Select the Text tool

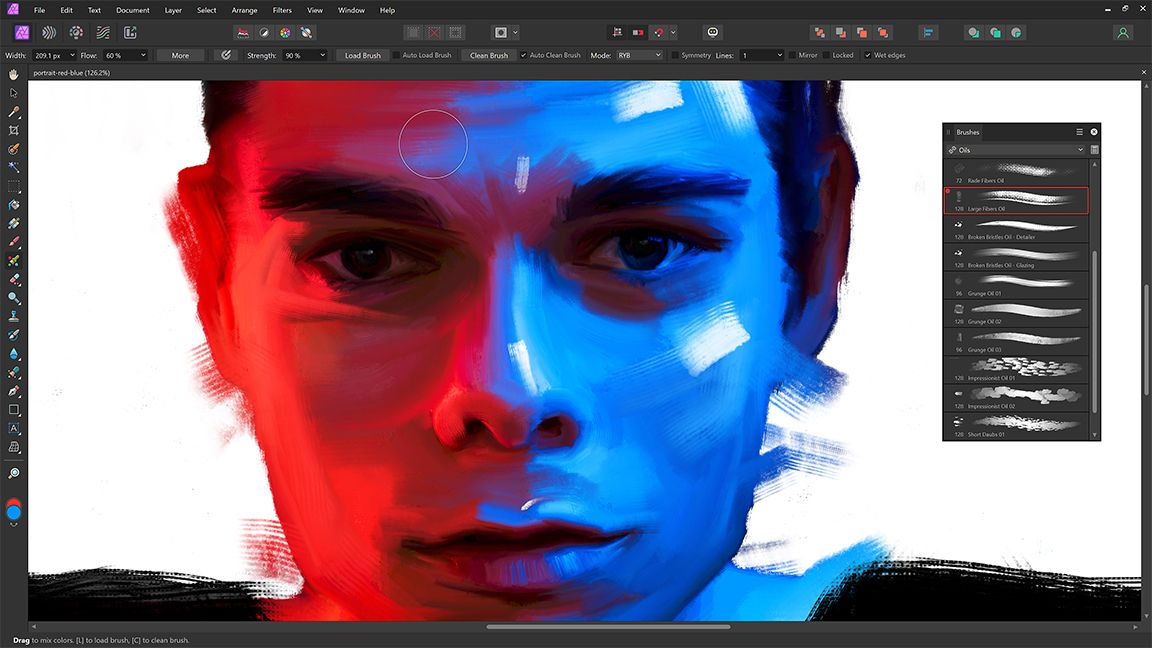(x=14, y=428)
